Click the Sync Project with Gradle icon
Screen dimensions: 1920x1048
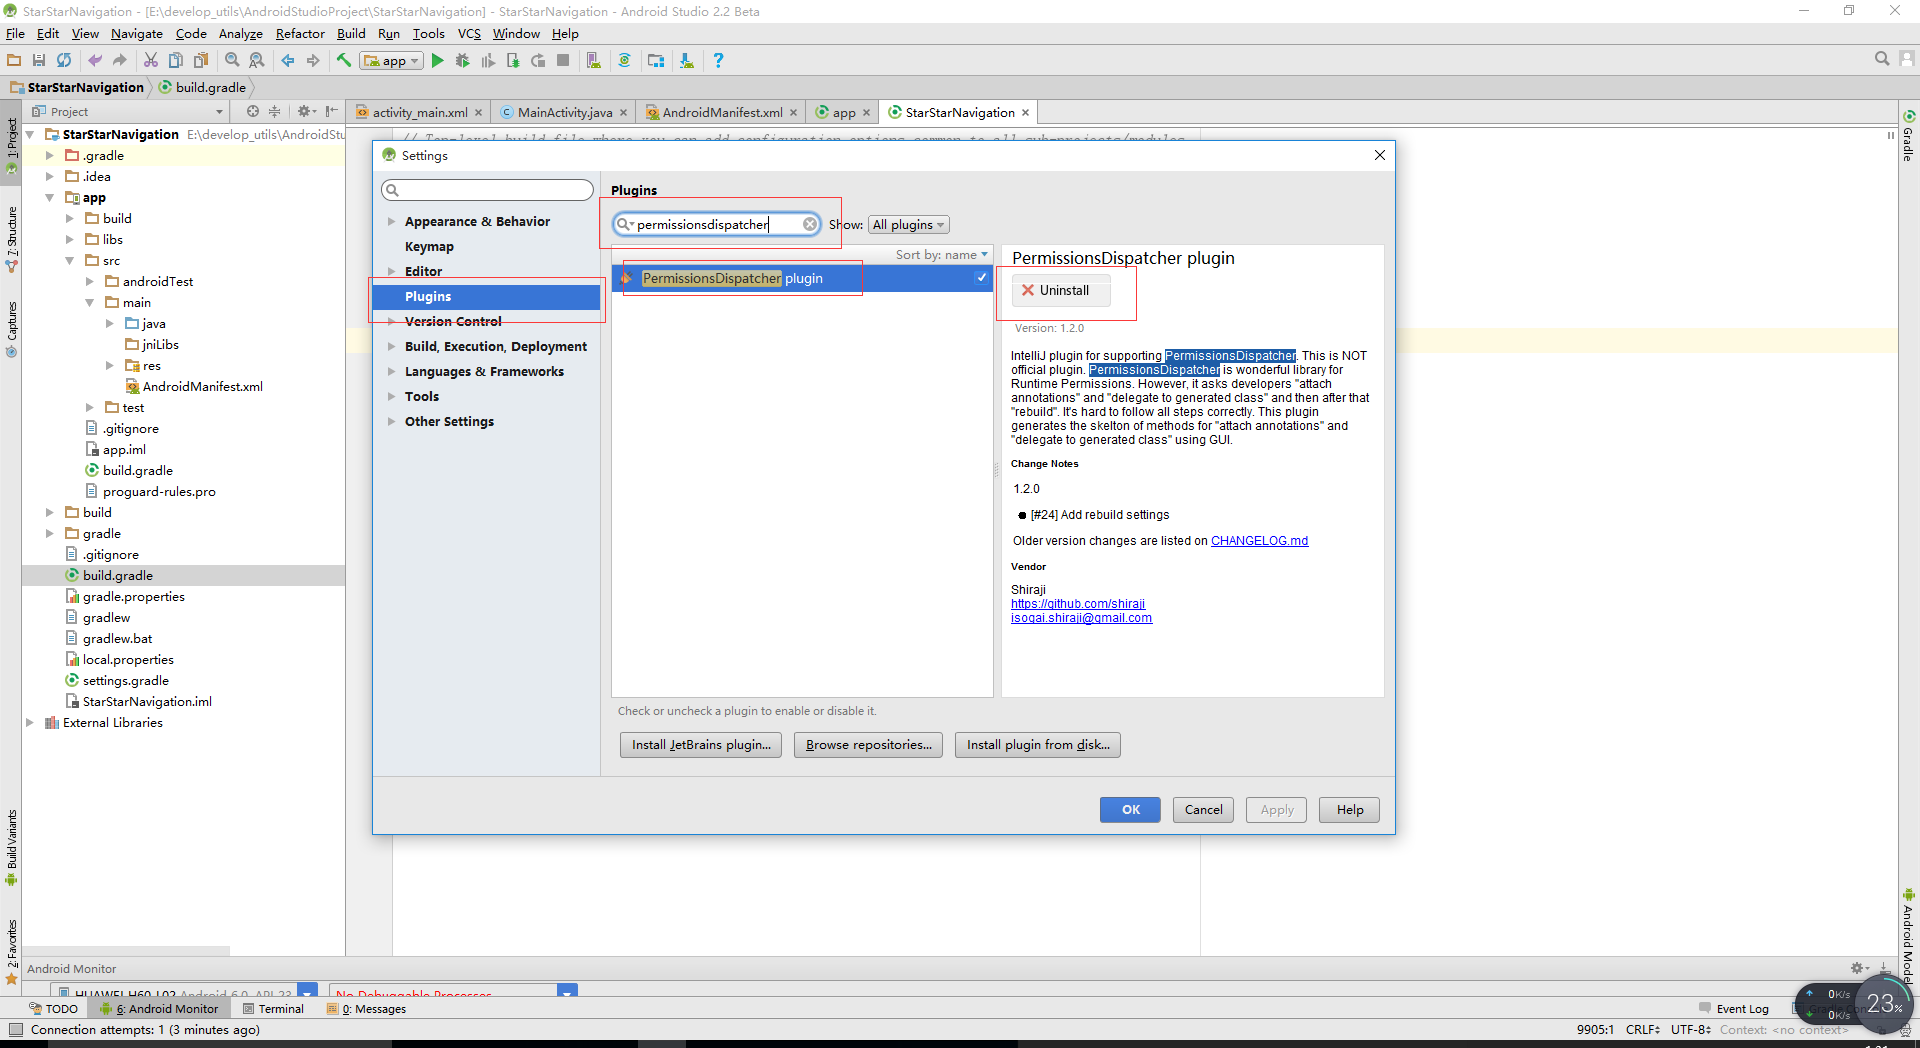click(624, 61)
